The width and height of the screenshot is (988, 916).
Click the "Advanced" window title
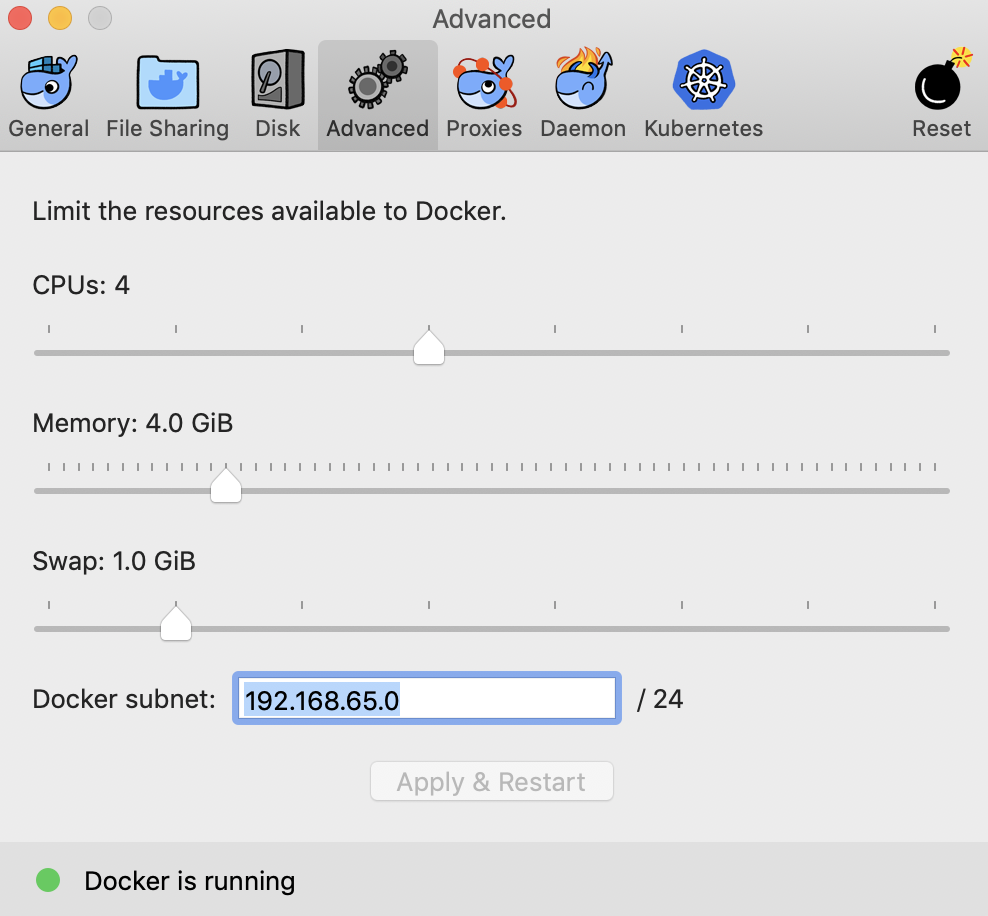coord(491,19)
